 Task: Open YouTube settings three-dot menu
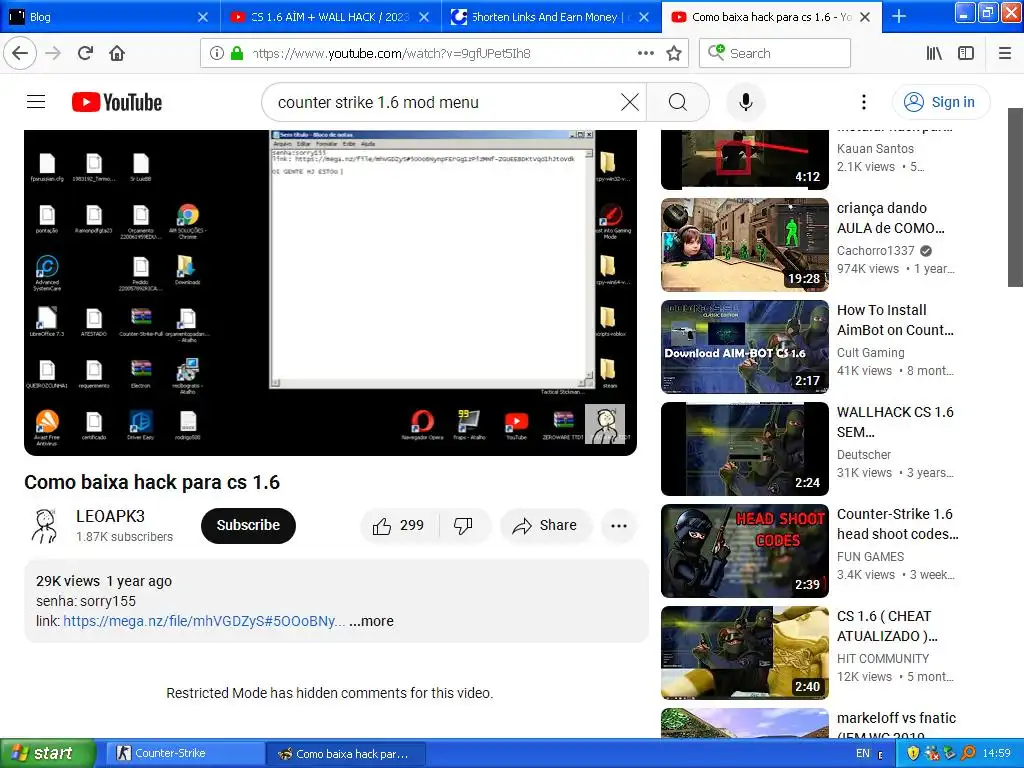[864, 102]
